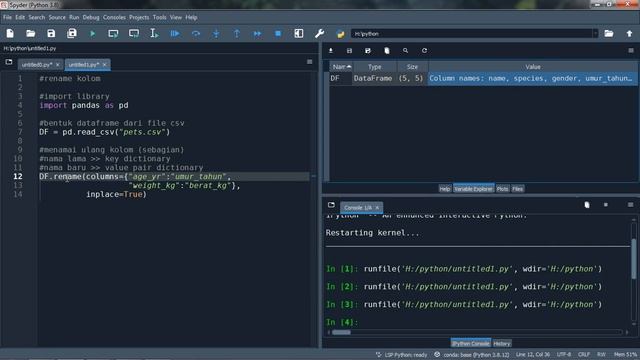Viewport: 640px width, 360px height.
Task: Open the Projects menu
Action: point(139,17)
